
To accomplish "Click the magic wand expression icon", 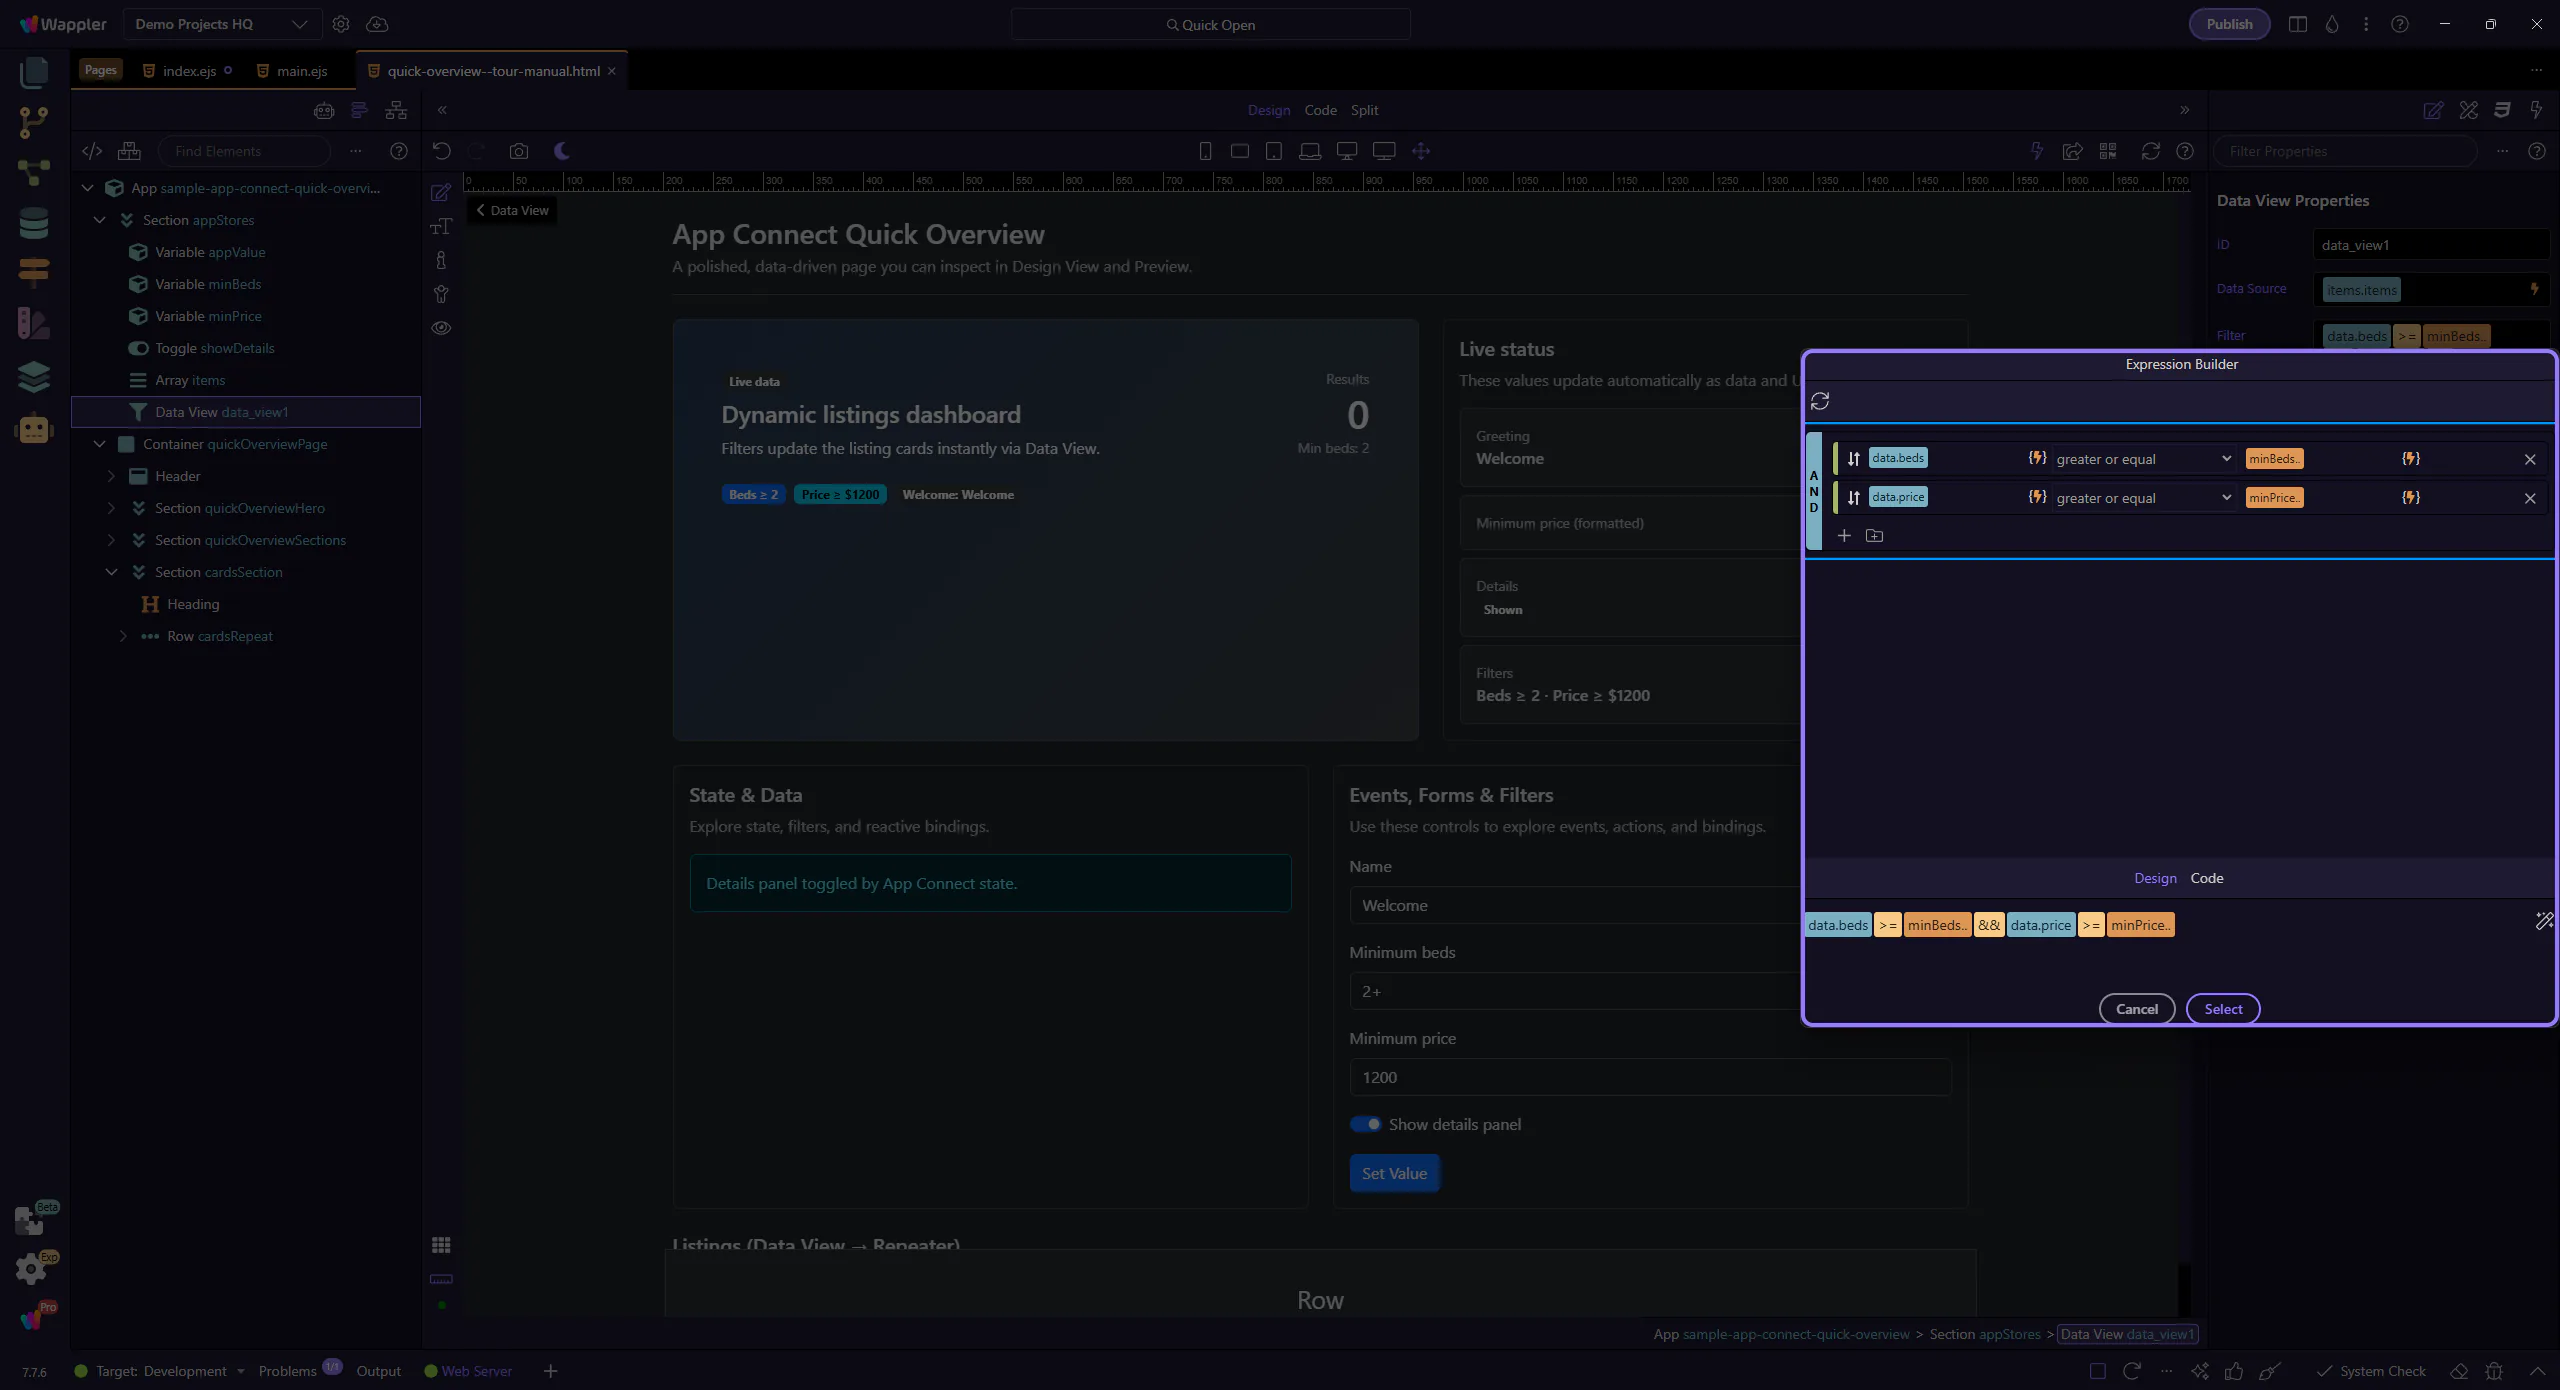I will click(x=2544, y=921).
